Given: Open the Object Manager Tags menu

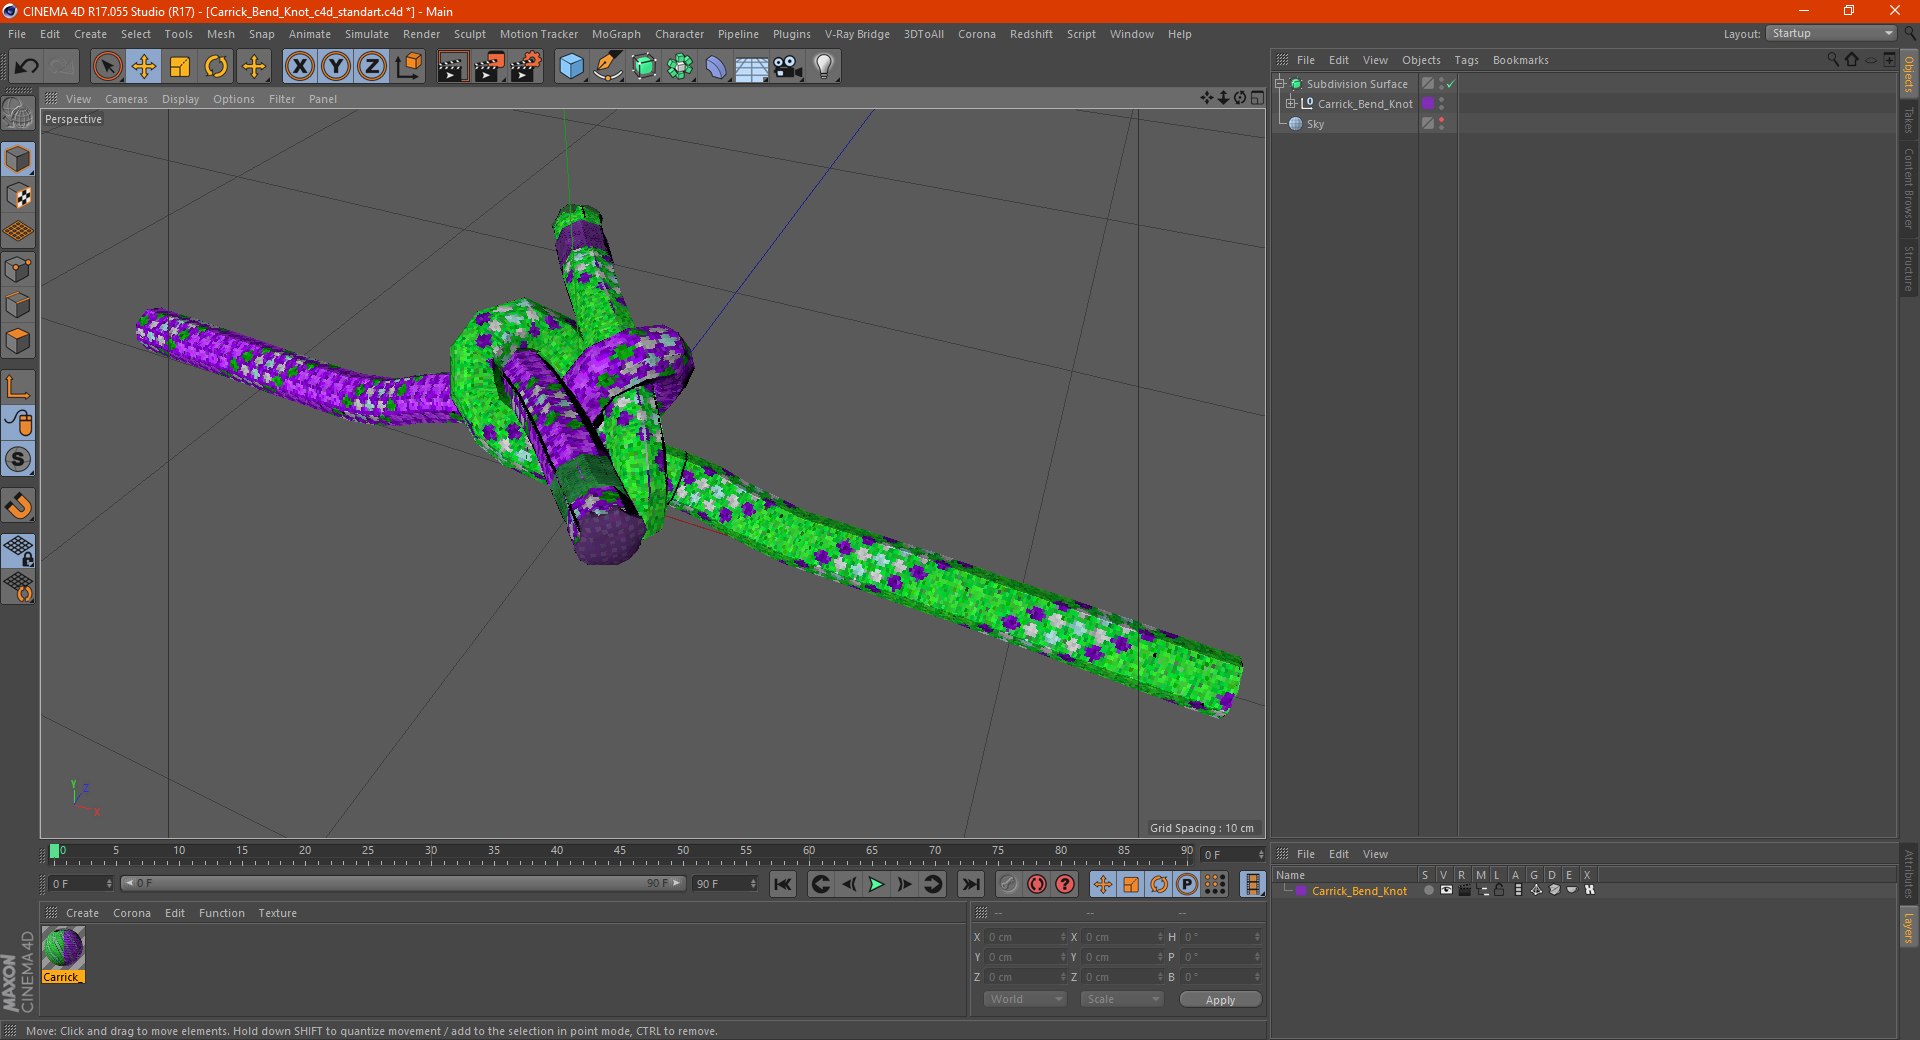Looking at the screenshot, I should tap(1466, 60).
